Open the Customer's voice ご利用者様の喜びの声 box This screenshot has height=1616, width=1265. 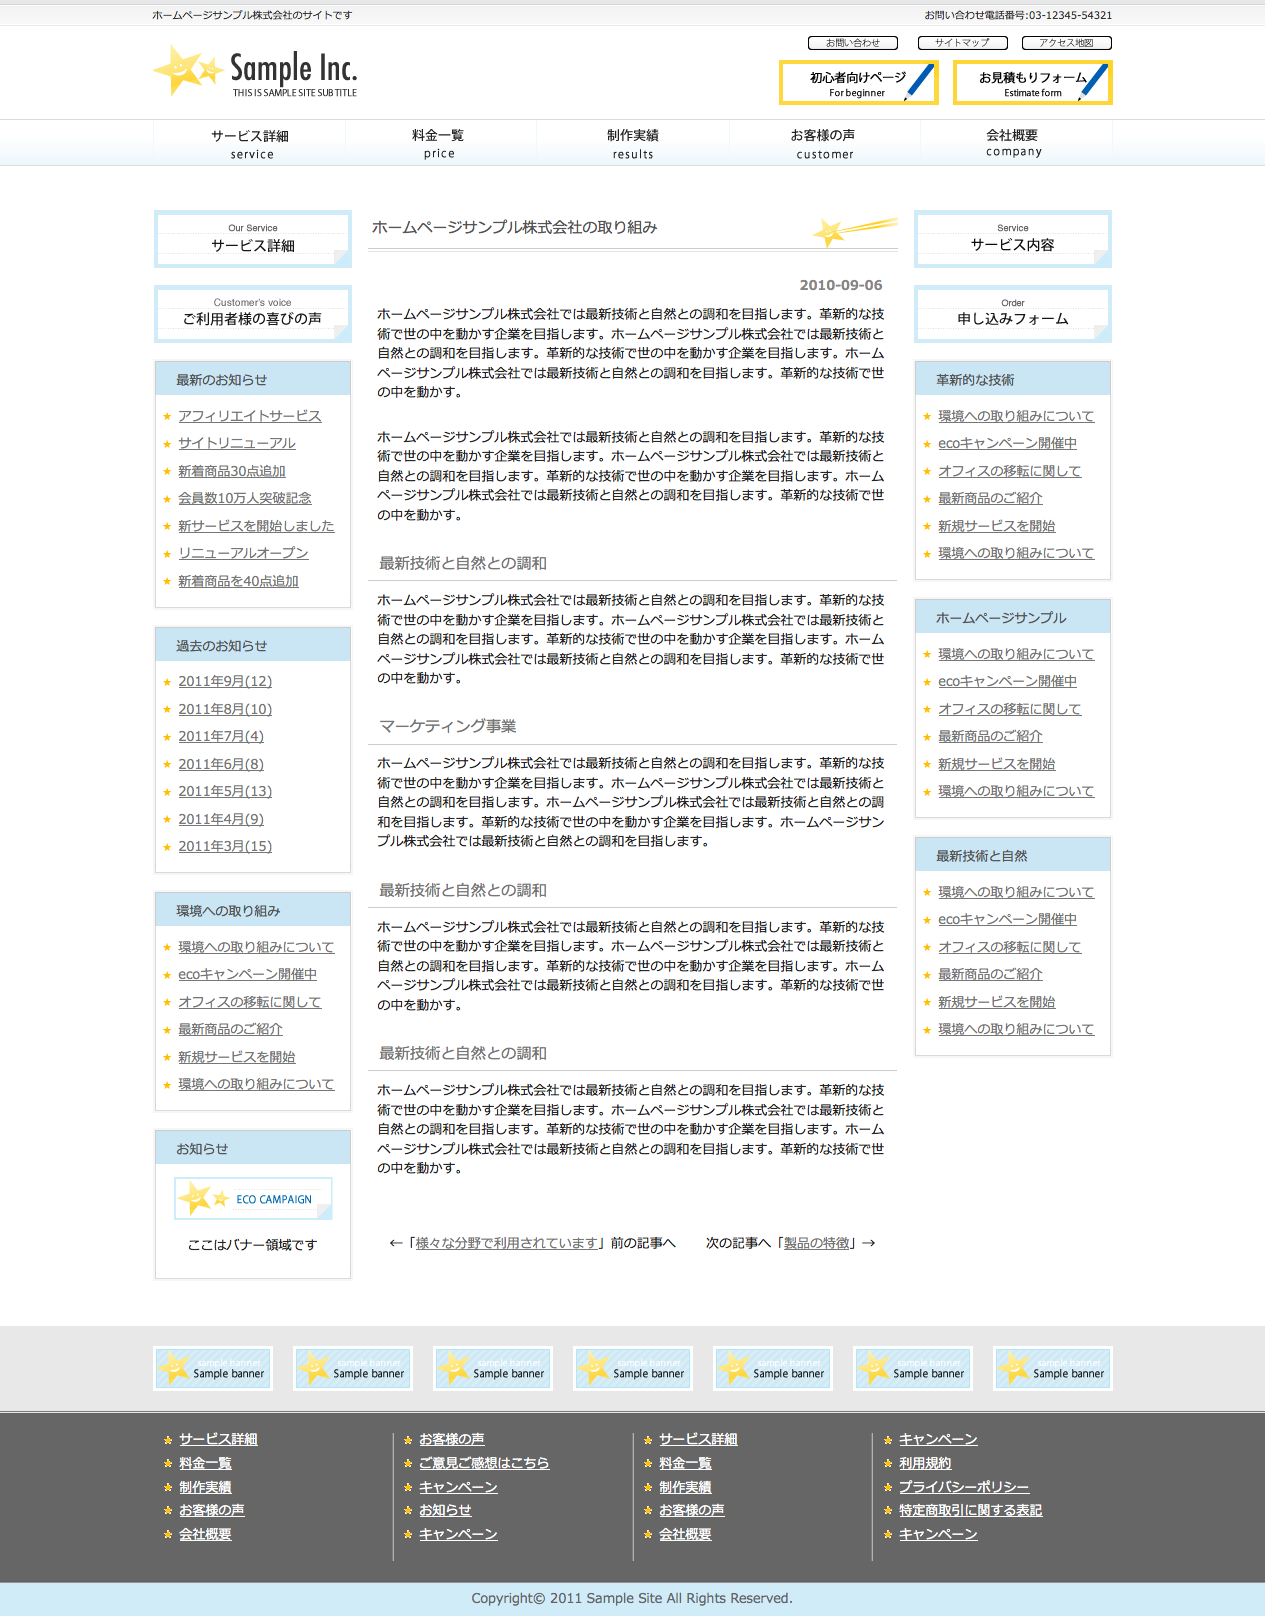point(252,314)
